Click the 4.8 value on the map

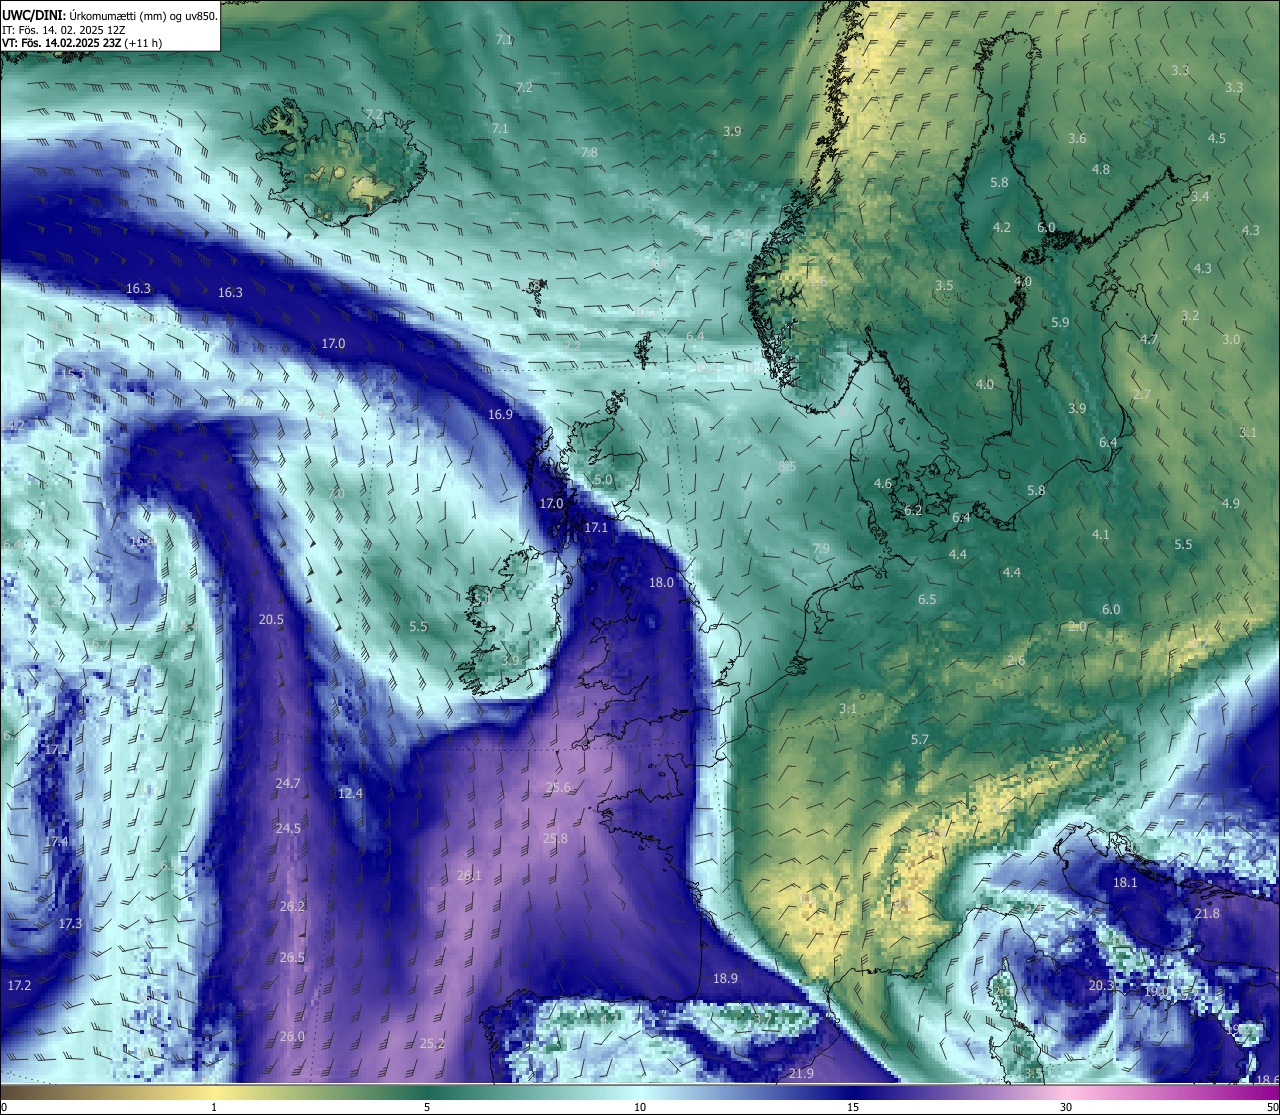(1100, 169)
